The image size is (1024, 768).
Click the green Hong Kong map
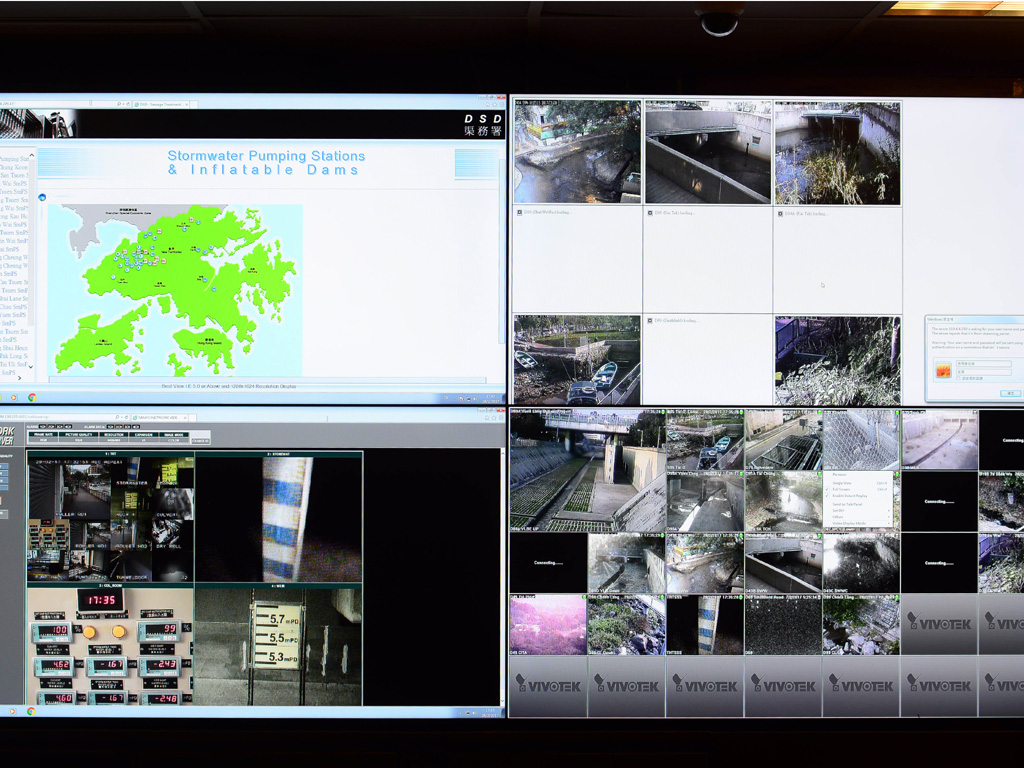pyautogui.click(x=175, y=291)
